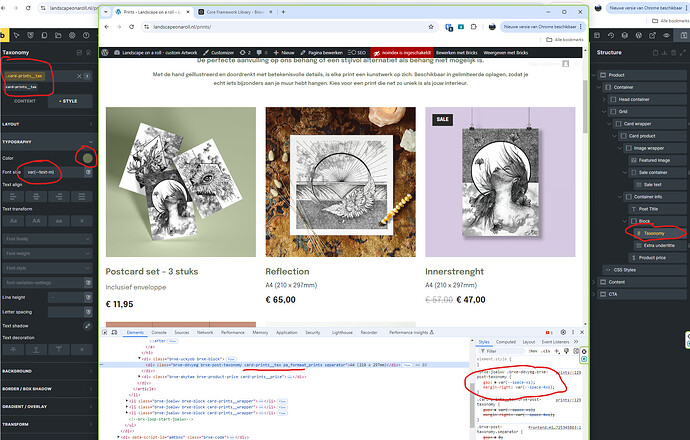Viewport: 690px width, 440px height.
Task: Toggle .cls editor in DevTools Styles
Action: 545,351
